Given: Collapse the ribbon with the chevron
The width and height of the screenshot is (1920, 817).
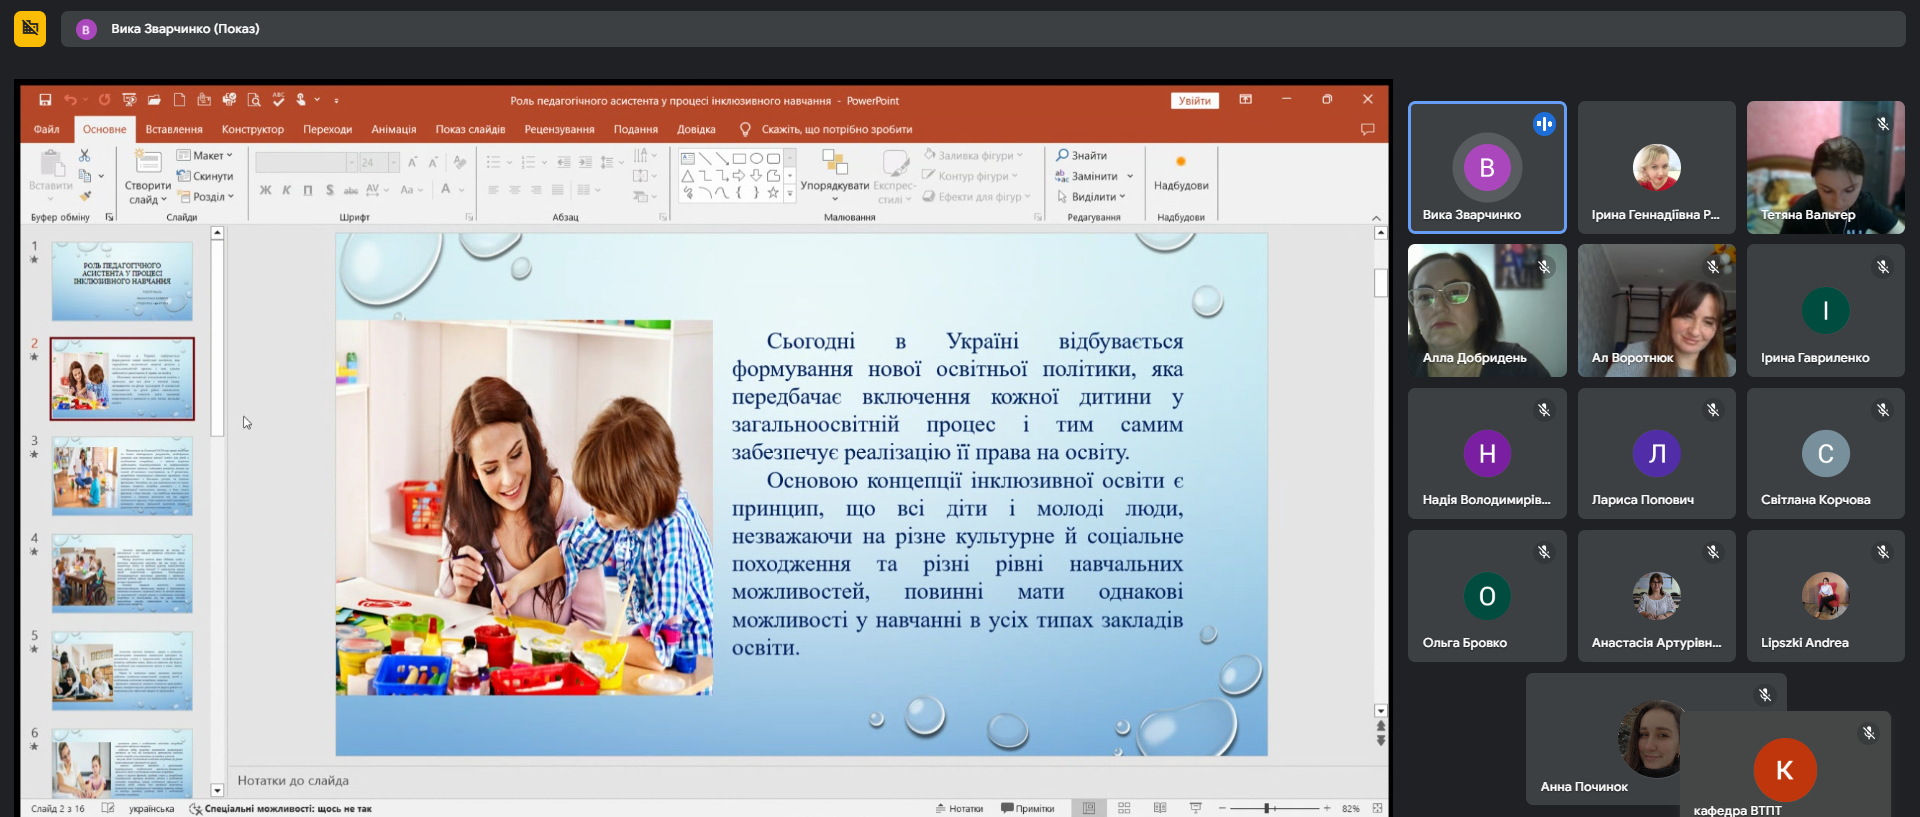Looking at the screenshot, I should pyautogui.click(x=1376, y=217).
